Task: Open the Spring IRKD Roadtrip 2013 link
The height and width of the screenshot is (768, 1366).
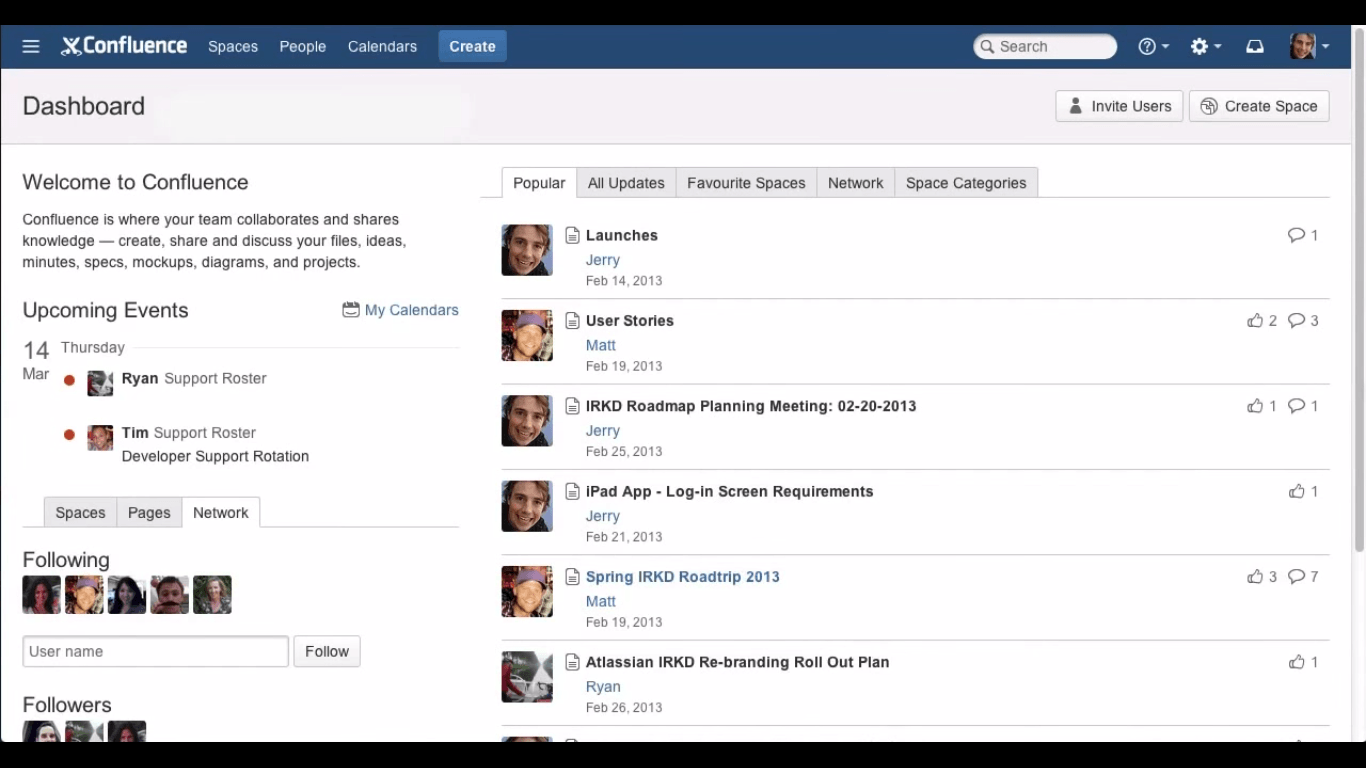Action: (x=683, y=576)
